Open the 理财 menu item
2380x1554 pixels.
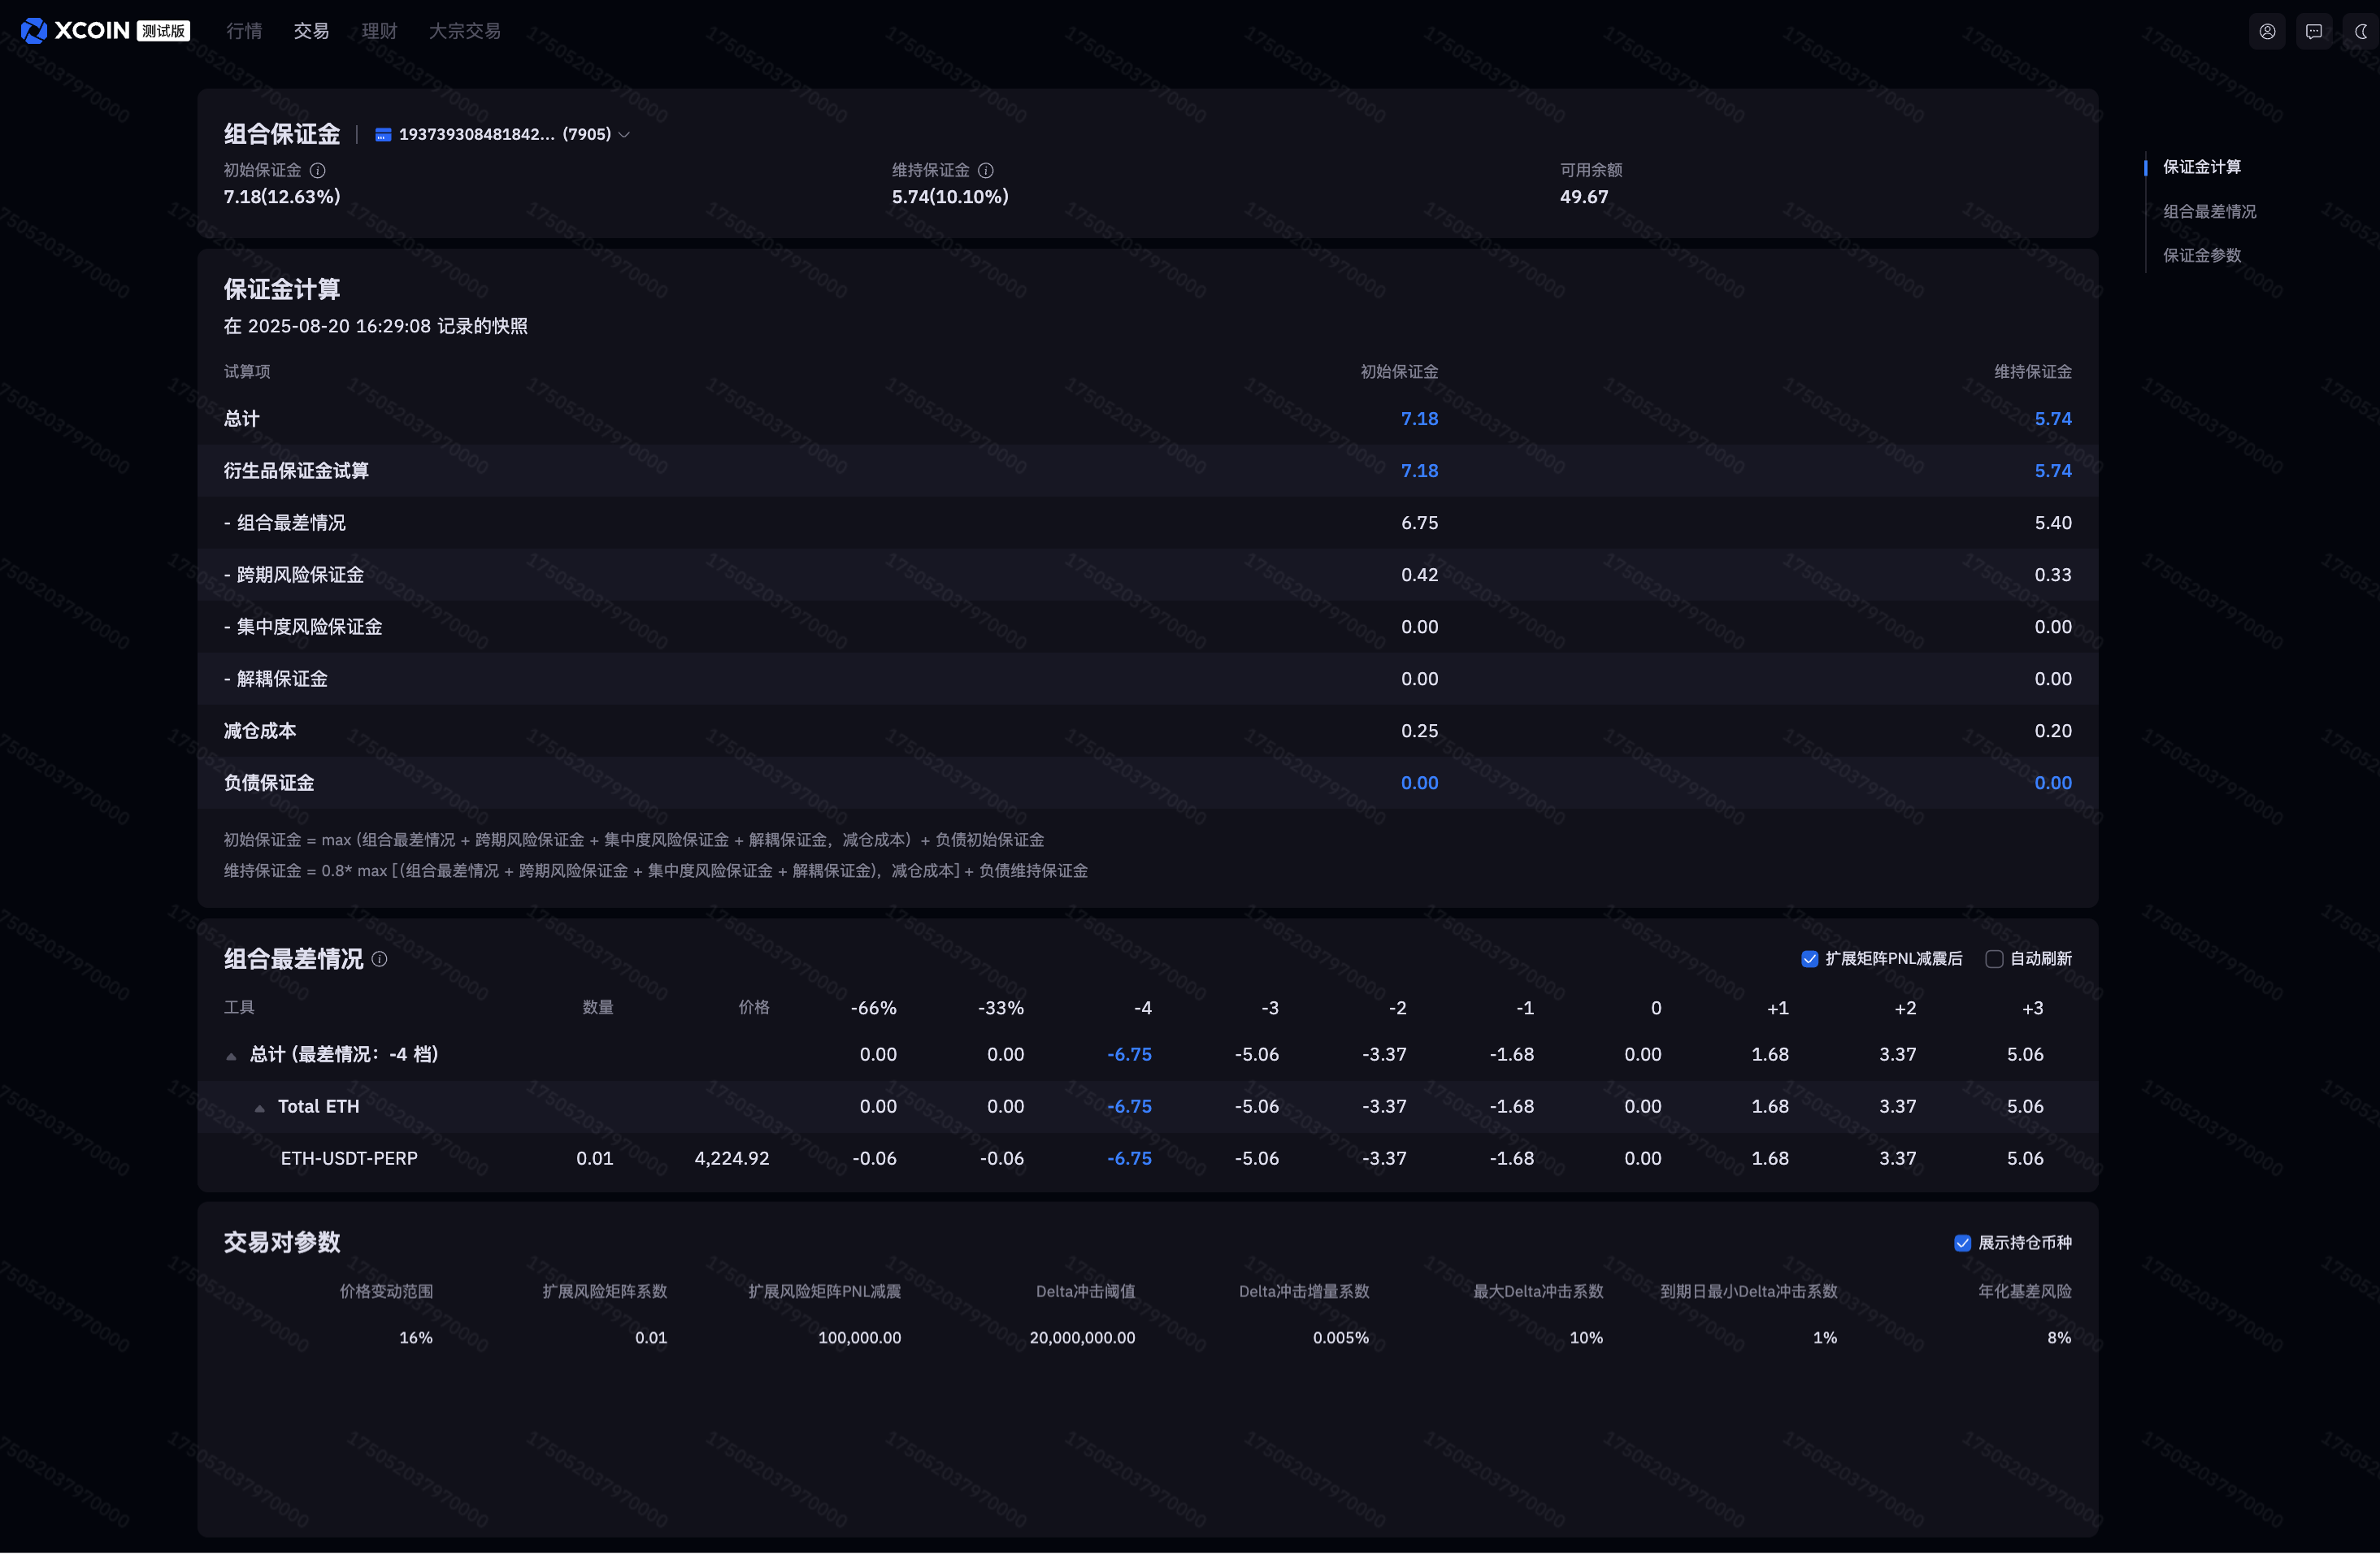(x=379, y=31)
